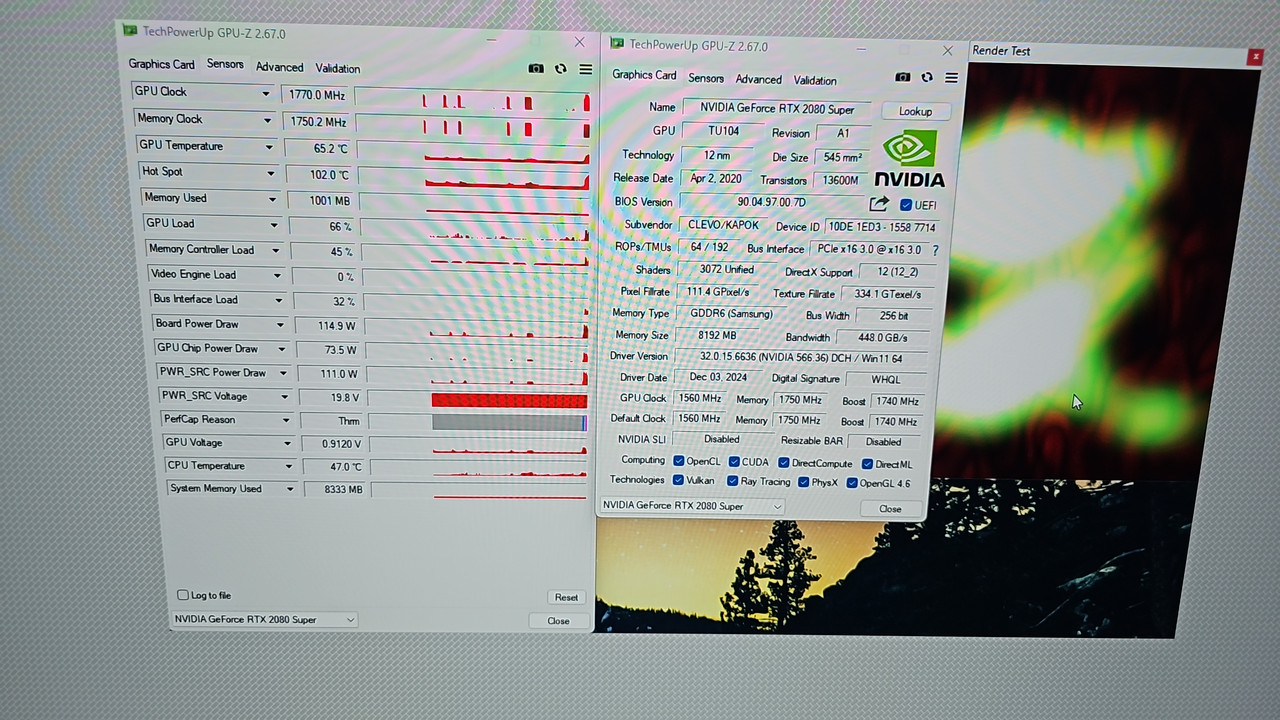Click NVIDIA logo image
The width and height of the screenshot is (1280, 720).
(910, 158)
